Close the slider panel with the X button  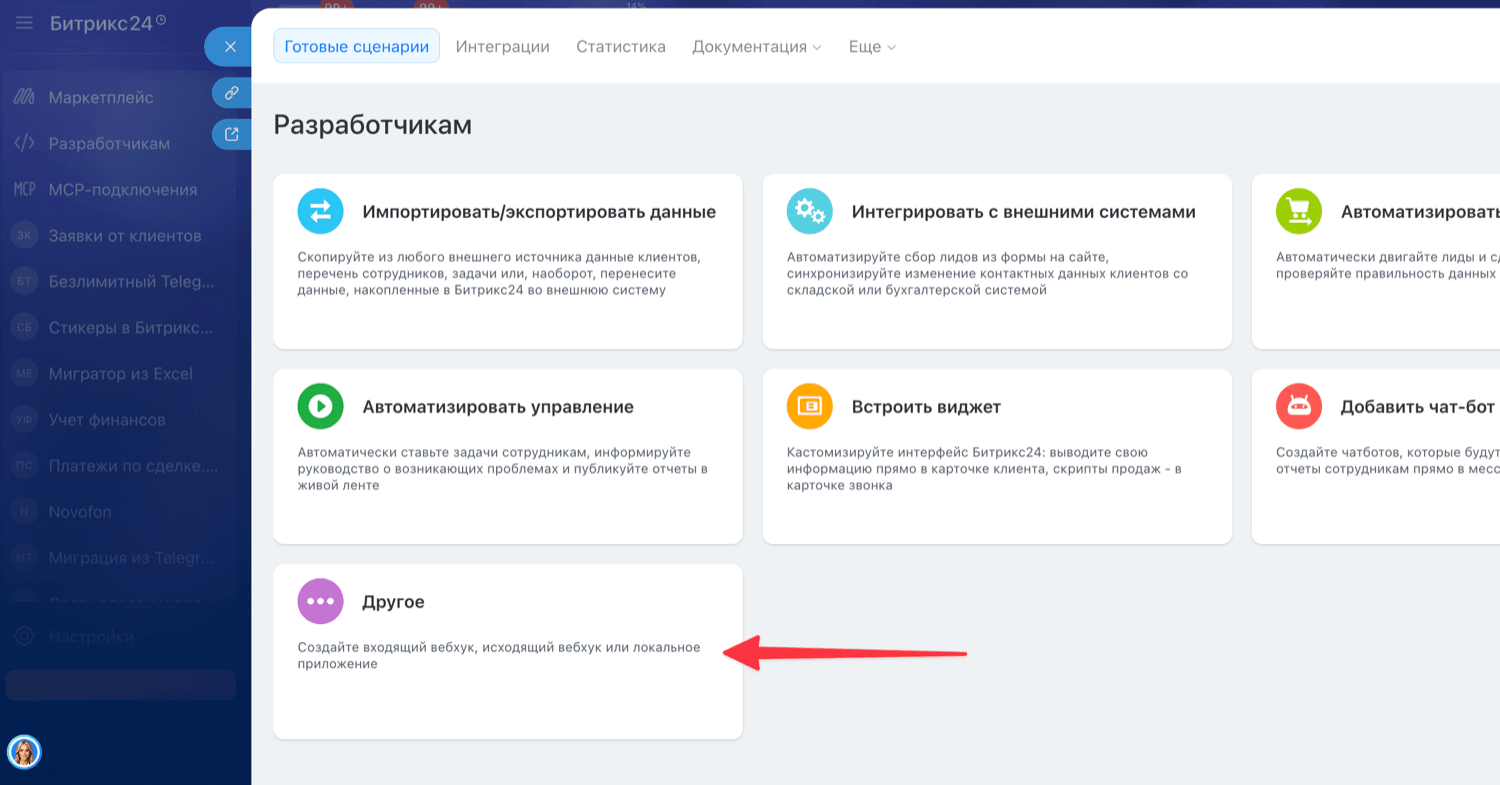[x=230, y=46]
